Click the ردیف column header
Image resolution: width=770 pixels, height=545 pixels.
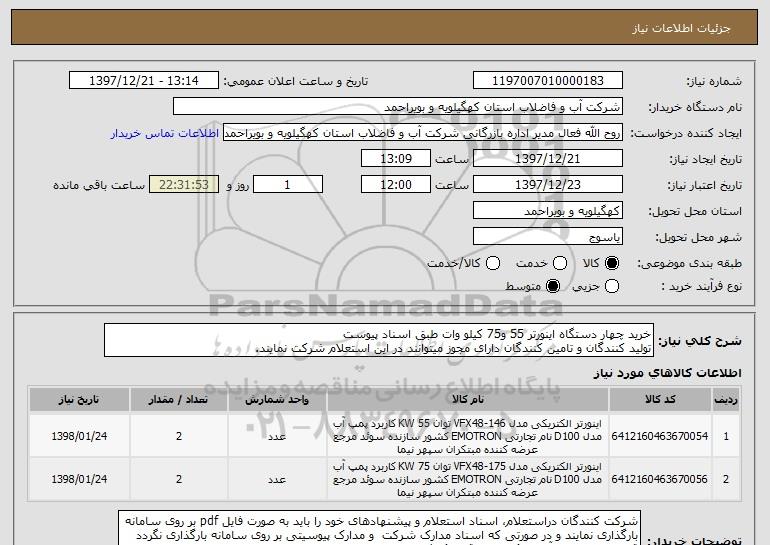[x=726, y=399]
